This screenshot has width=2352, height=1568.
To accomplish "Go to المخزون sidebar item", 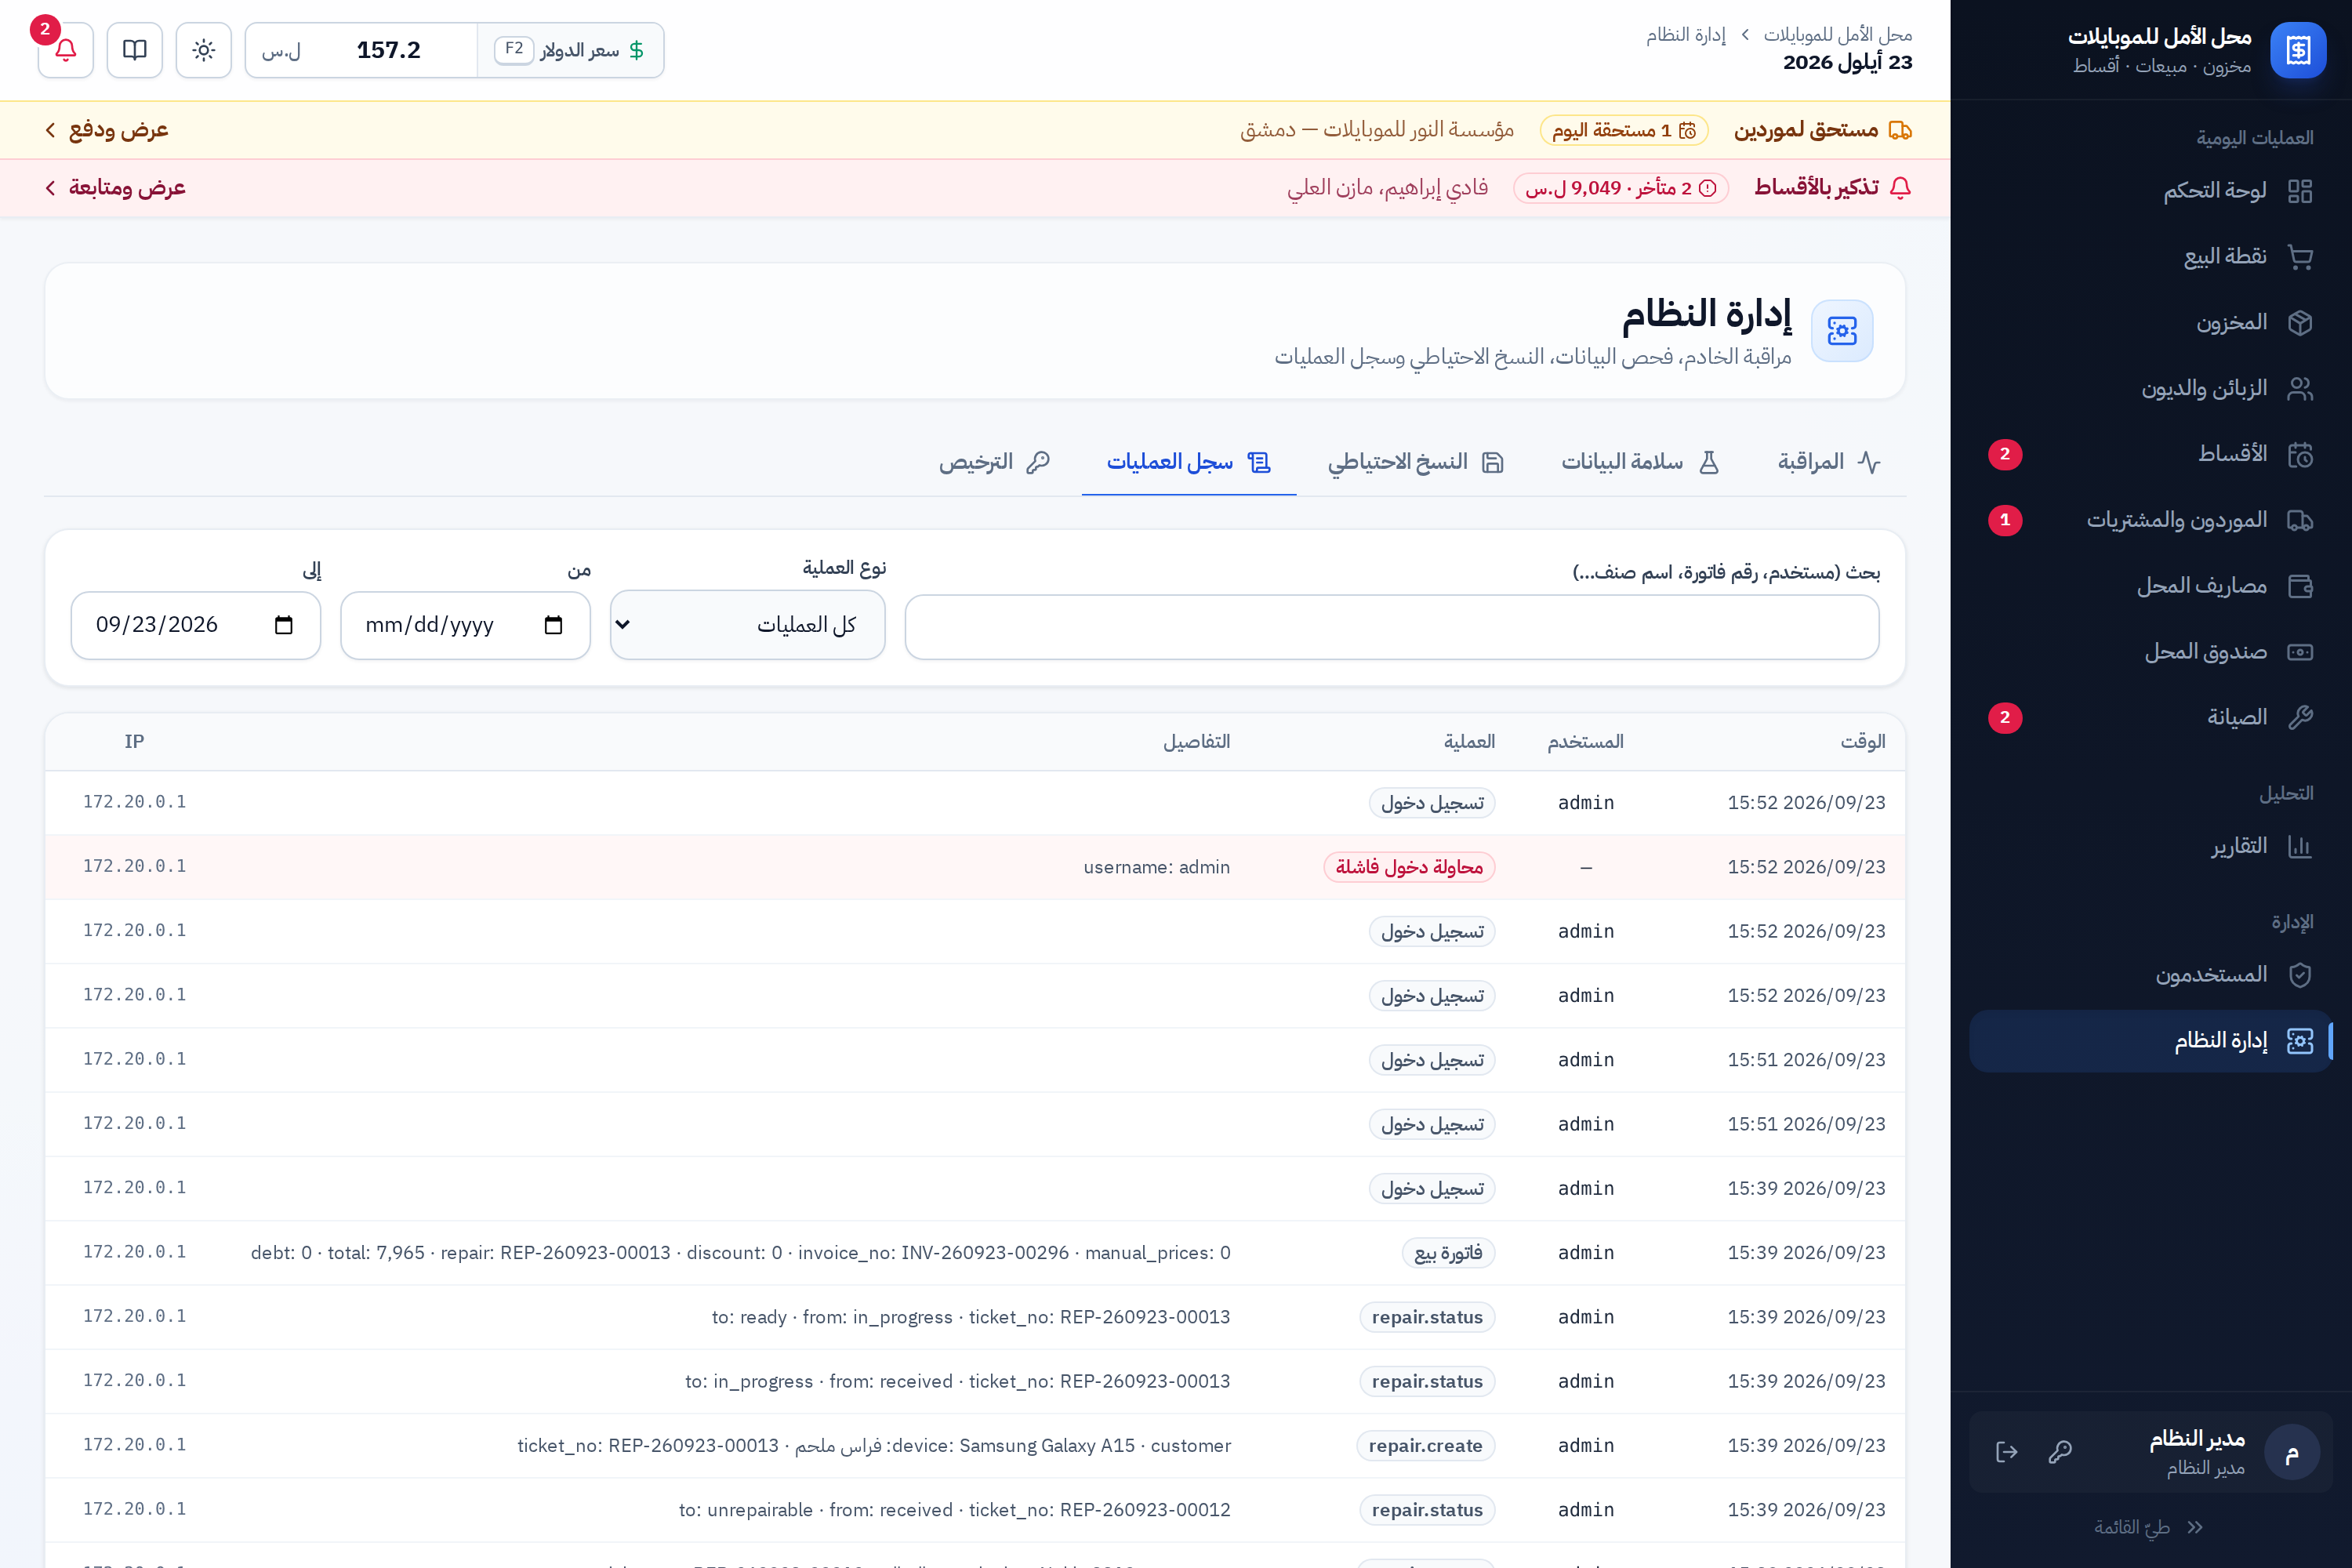I will pyautogui.click(x=2150, y=323).
